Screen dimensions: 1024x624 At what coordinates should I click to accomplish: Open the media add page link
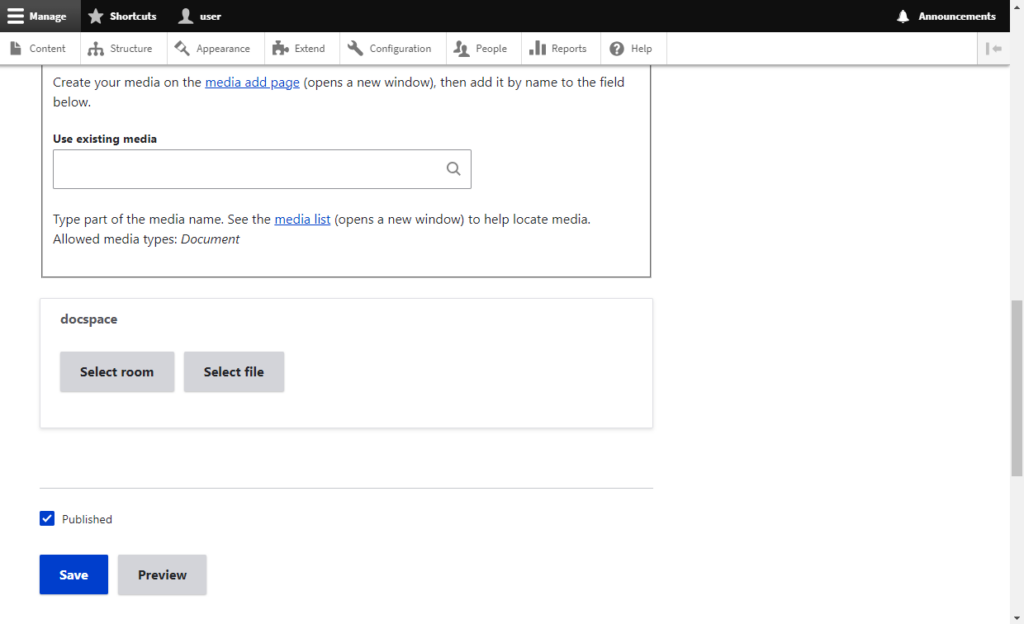[252, 81]
